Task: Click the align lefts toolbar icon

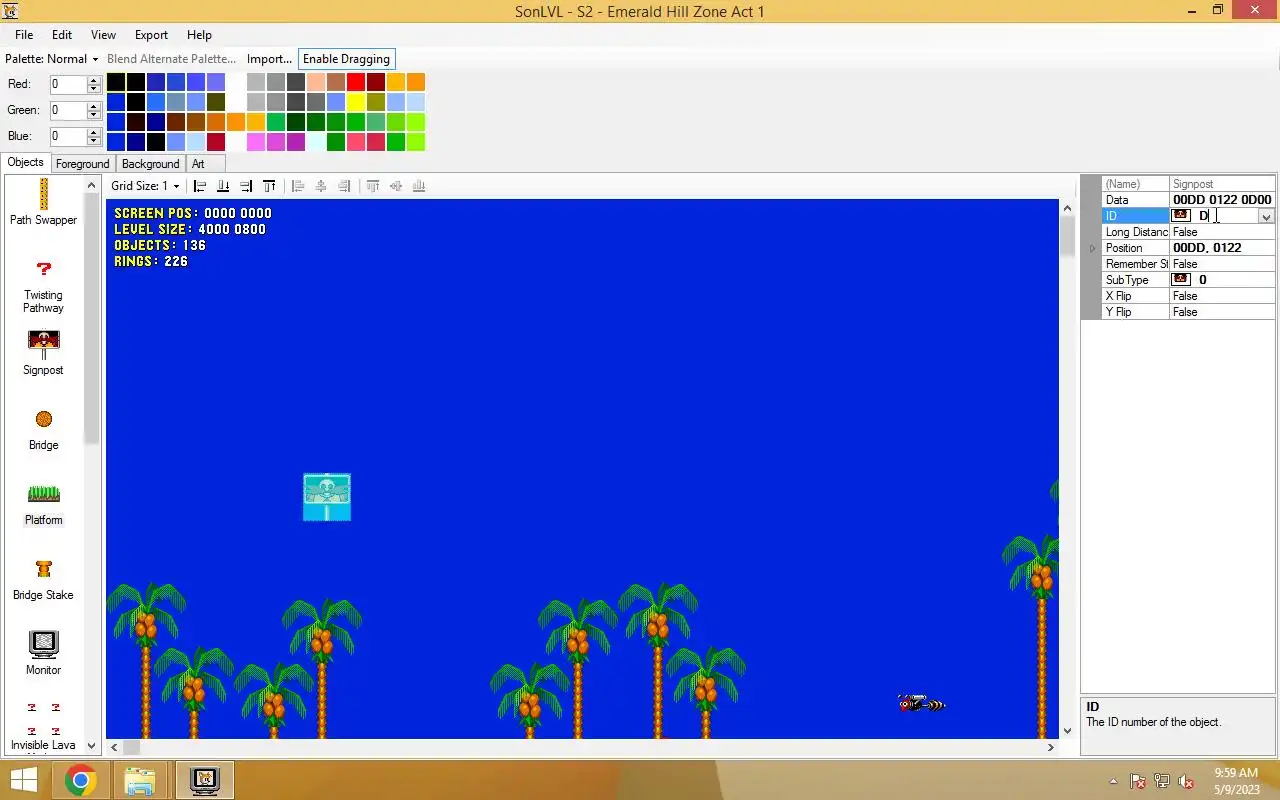Action: pyautogui.click(x=200, y=186)
